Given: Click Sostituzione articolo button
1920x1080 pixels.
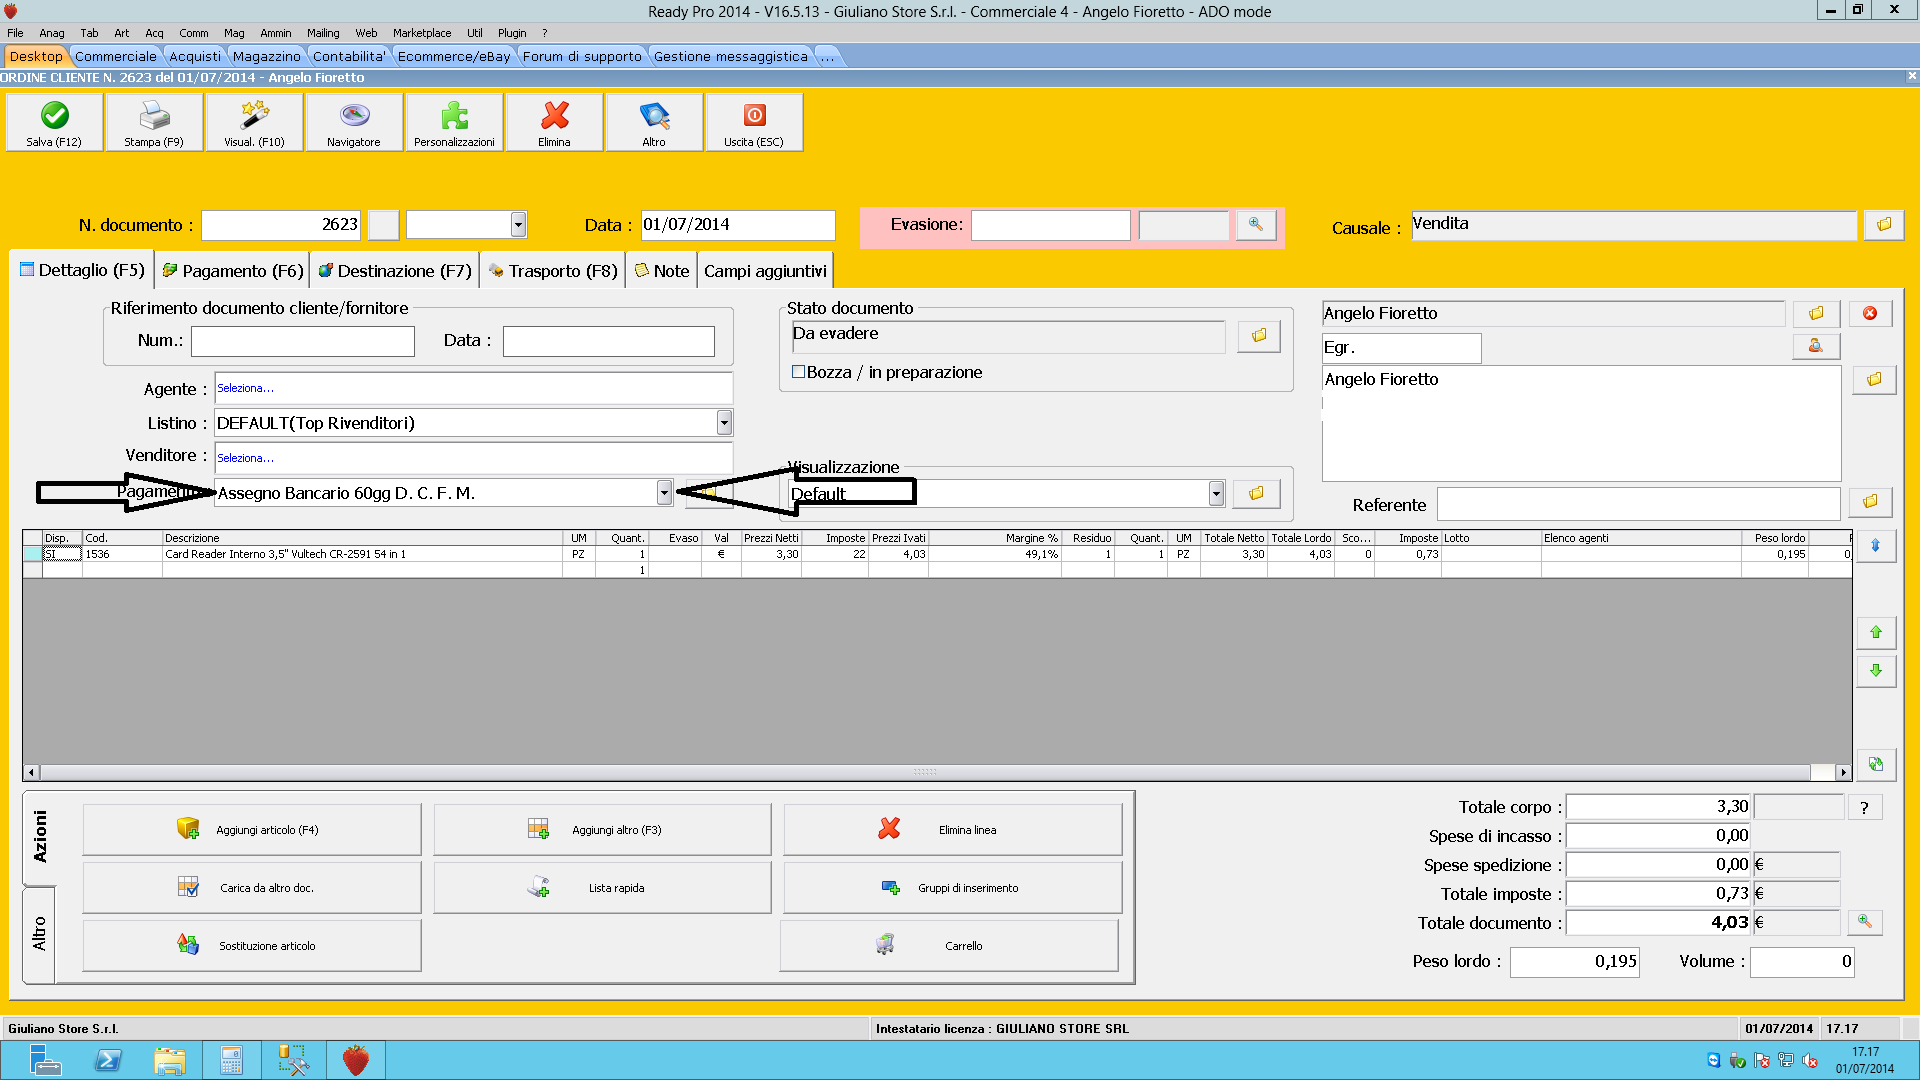Looking at the screenshot, I should tap(252, 946).
